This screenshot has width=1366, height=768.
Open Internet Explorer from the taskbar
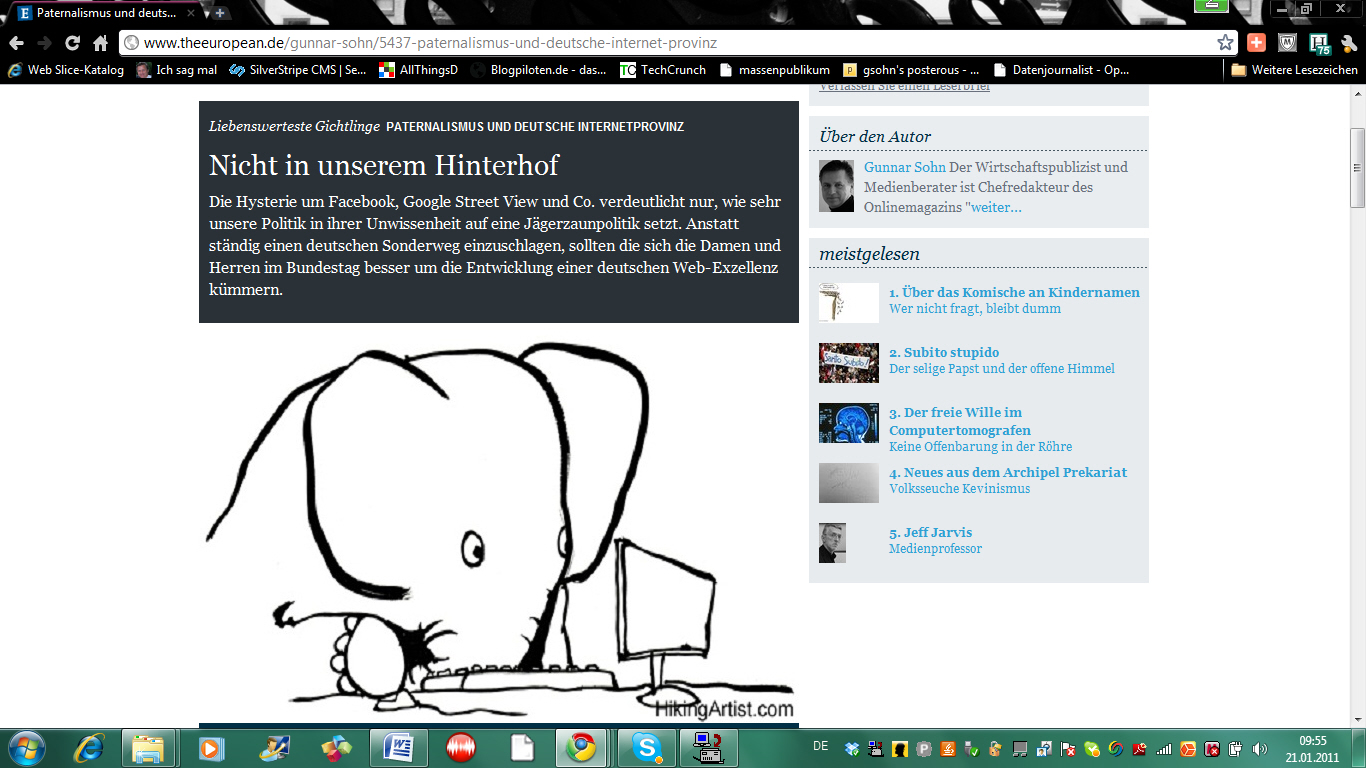89,748
